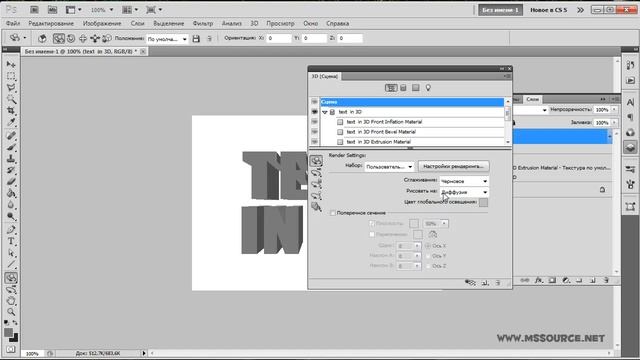Select the Quick Selection tool
This screenshot has height=360, width=640.
[x=11, y=99]
